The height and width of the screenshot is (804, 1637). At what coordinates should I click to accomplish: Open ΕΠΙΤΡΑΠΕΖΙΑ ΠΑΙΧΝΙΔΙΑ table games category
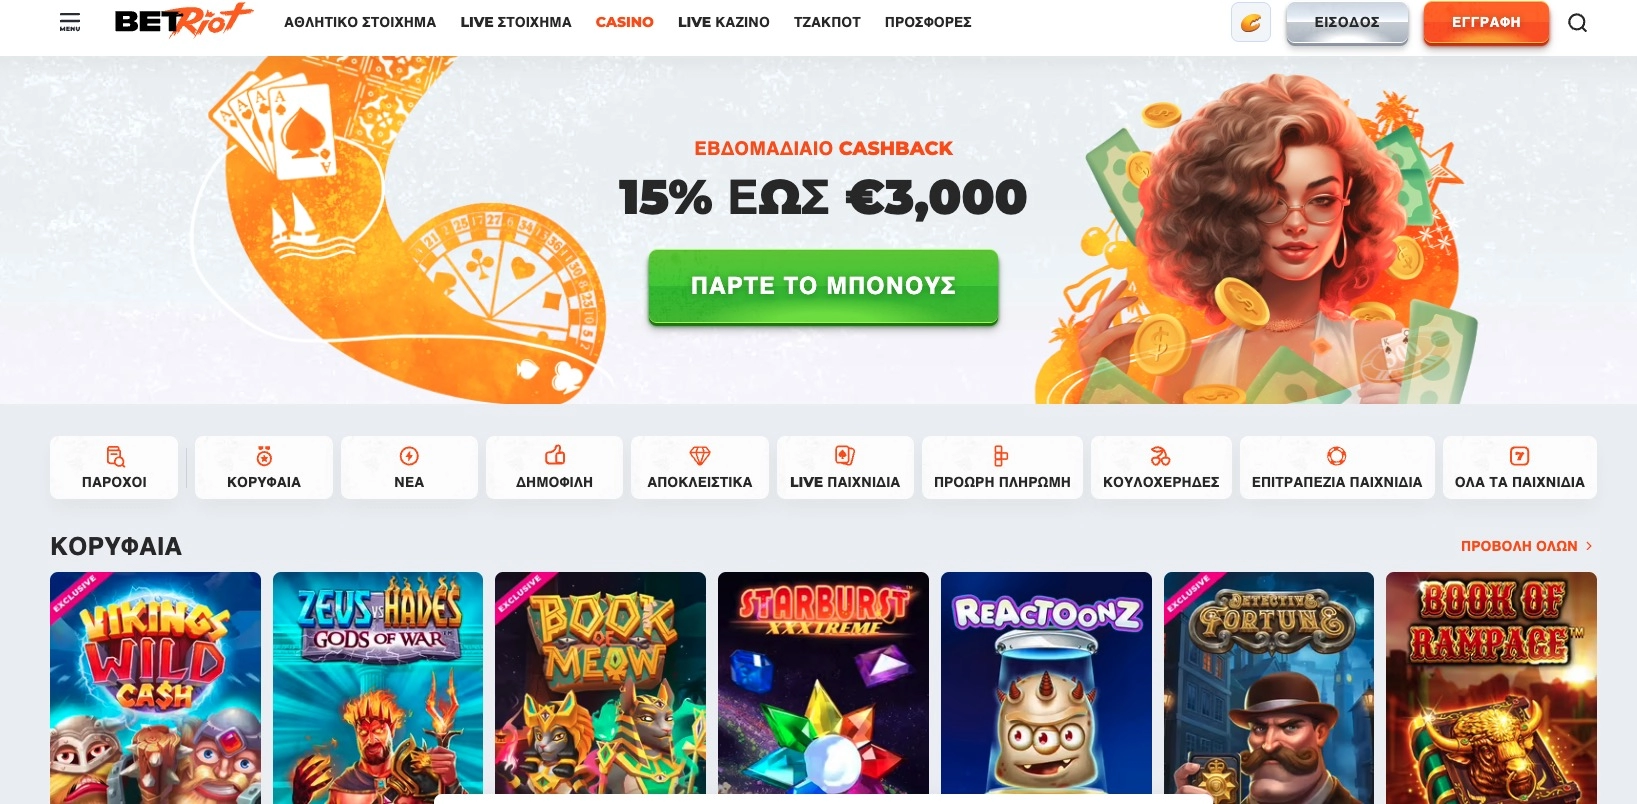pyautogui.click(x=1337, y=467)
